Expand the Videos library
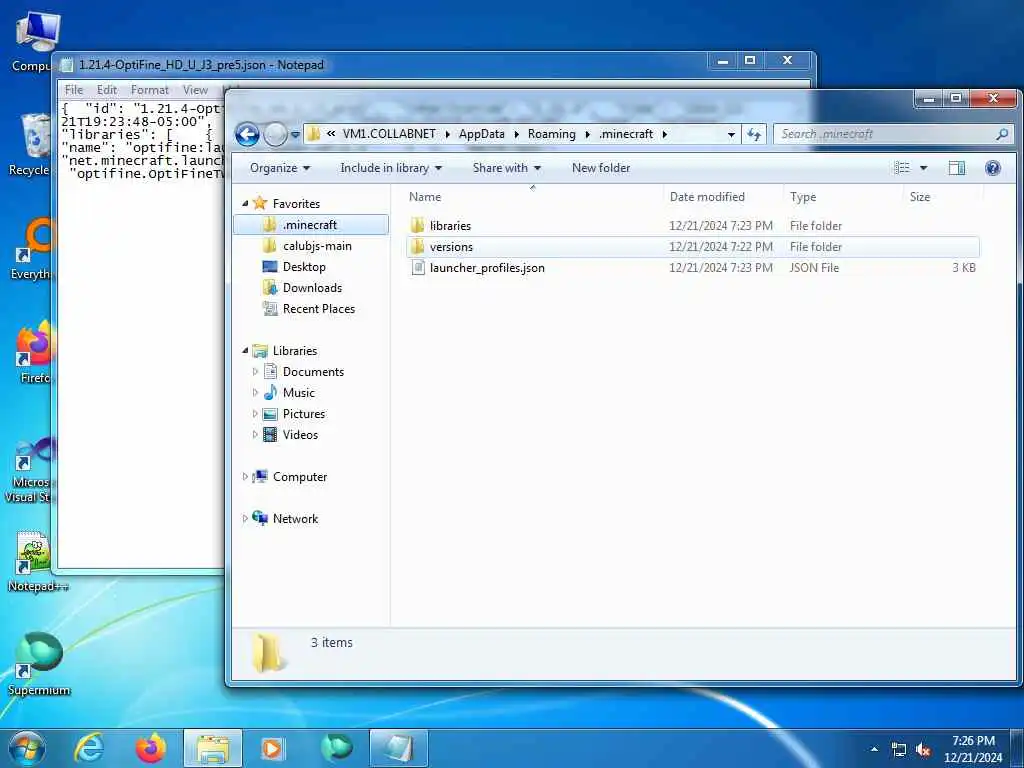 (255, 434)
